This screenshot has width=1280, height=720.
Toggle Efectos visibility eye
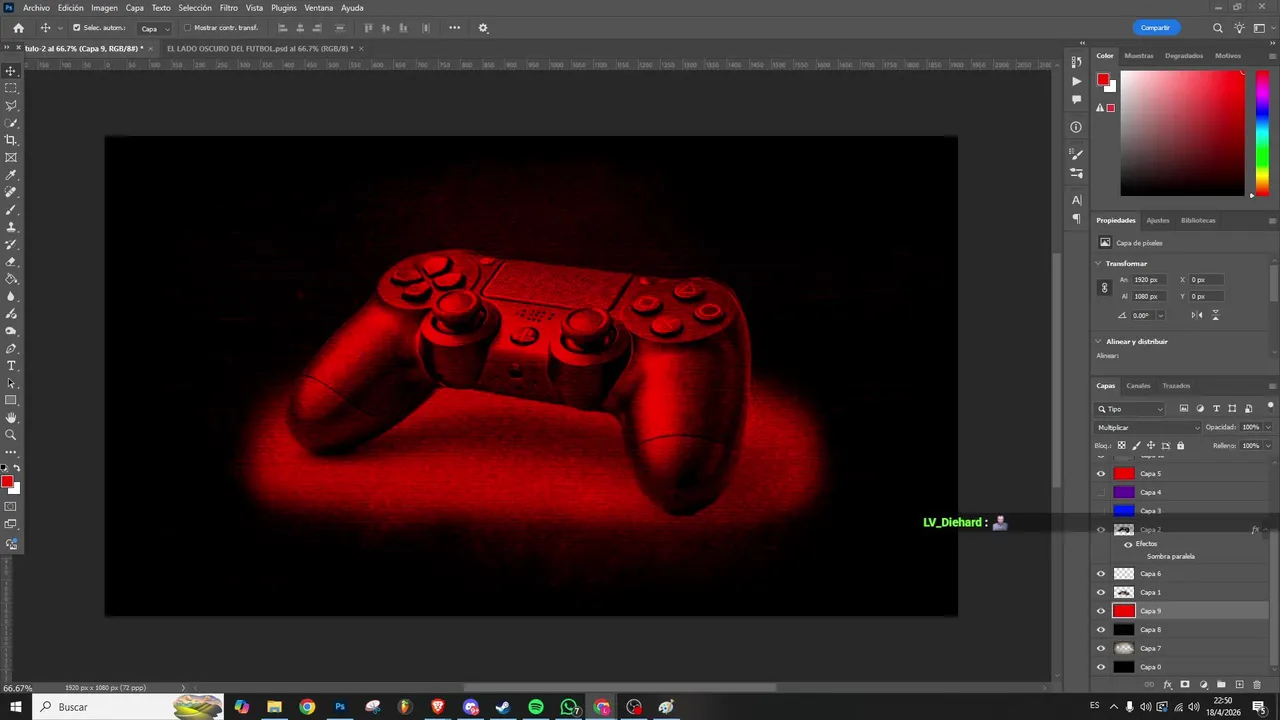click(x=1128, y=544)
